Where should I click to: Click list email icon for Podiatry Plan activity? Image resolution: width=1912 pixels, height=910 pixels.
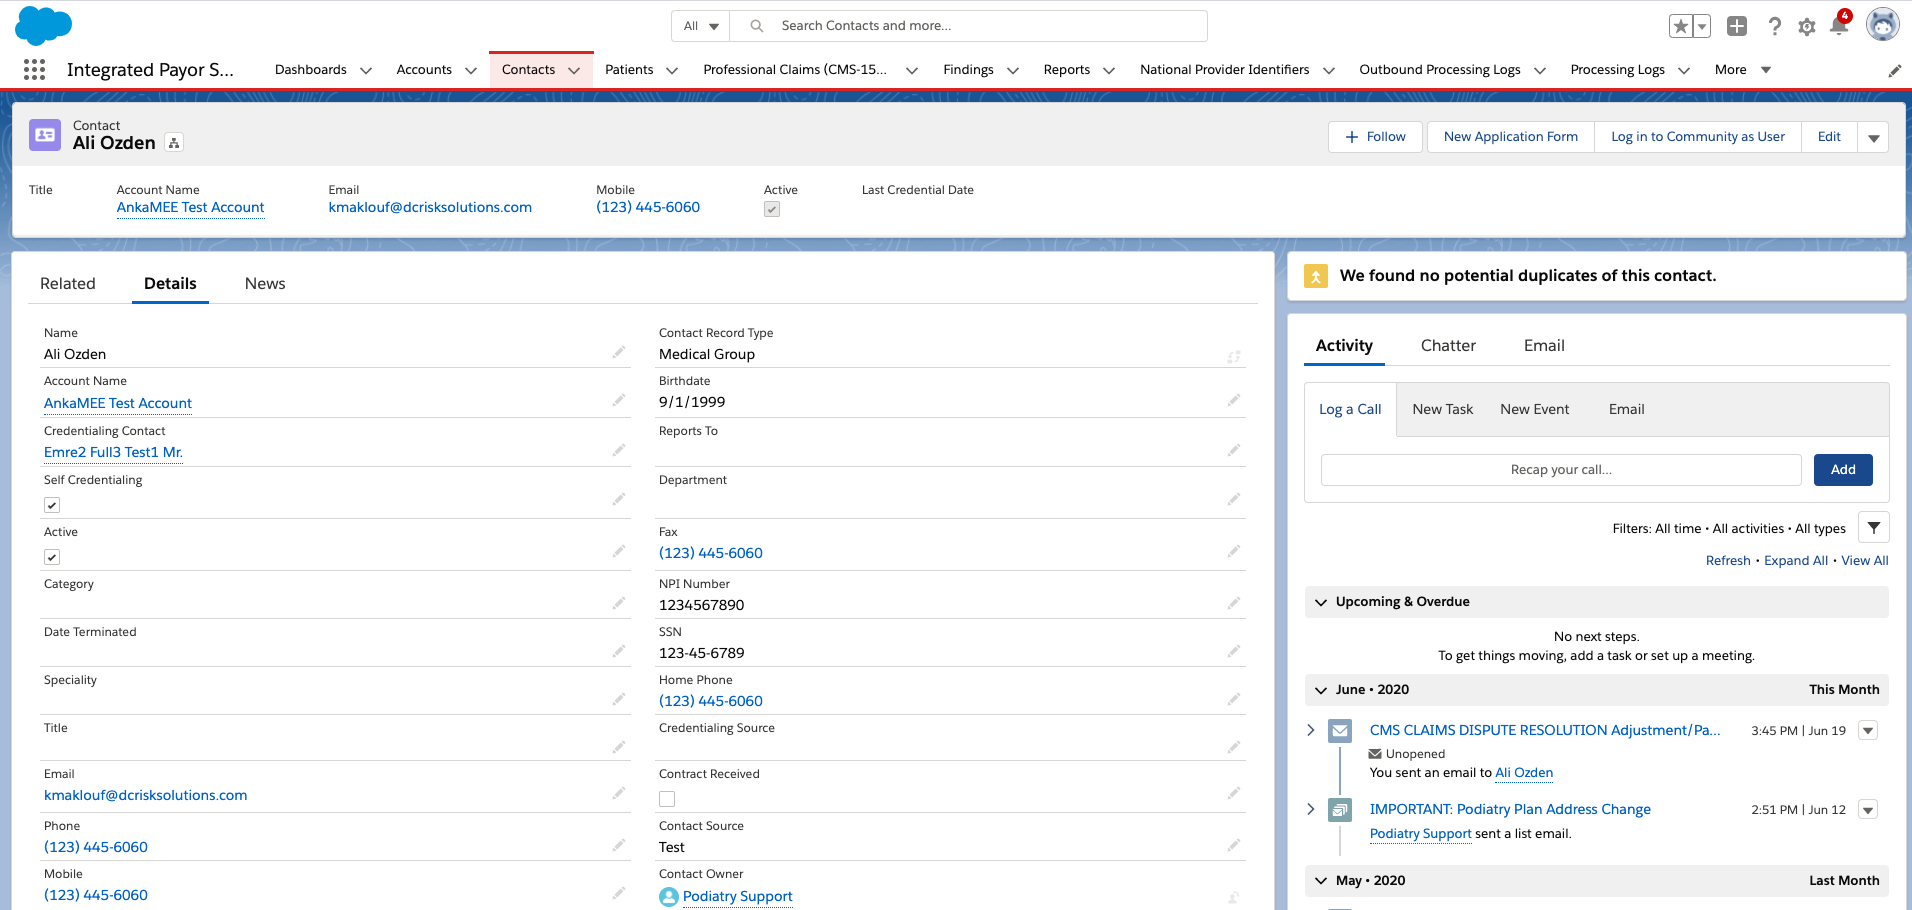point(1340,810)
